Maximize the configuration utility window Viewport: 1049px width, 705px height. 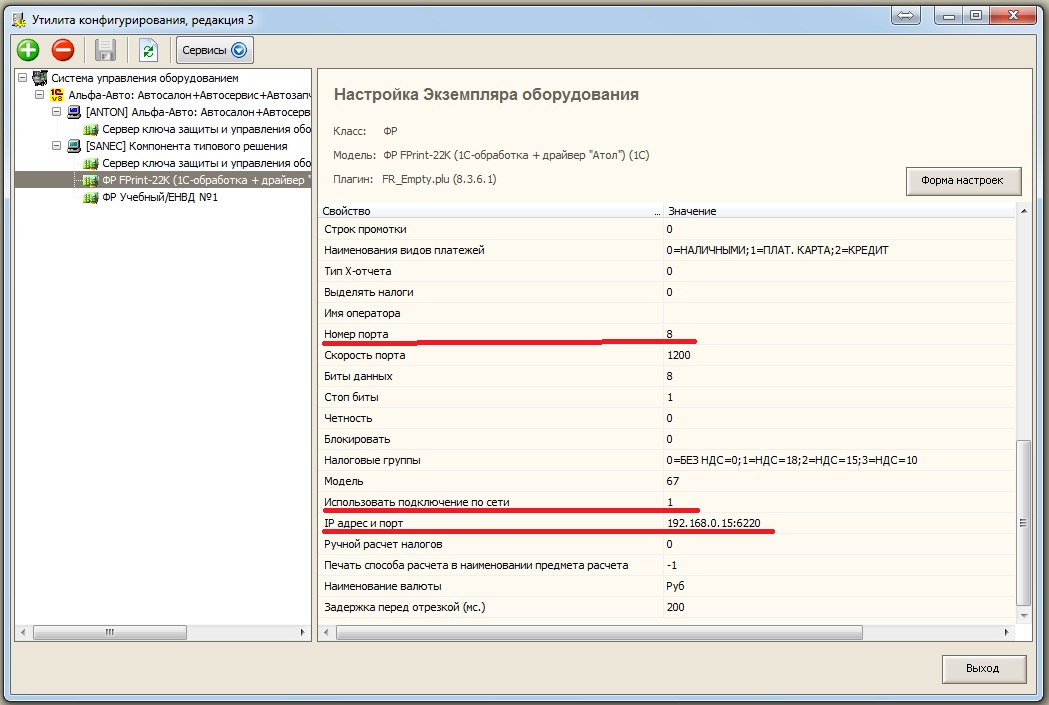point(977,15)
